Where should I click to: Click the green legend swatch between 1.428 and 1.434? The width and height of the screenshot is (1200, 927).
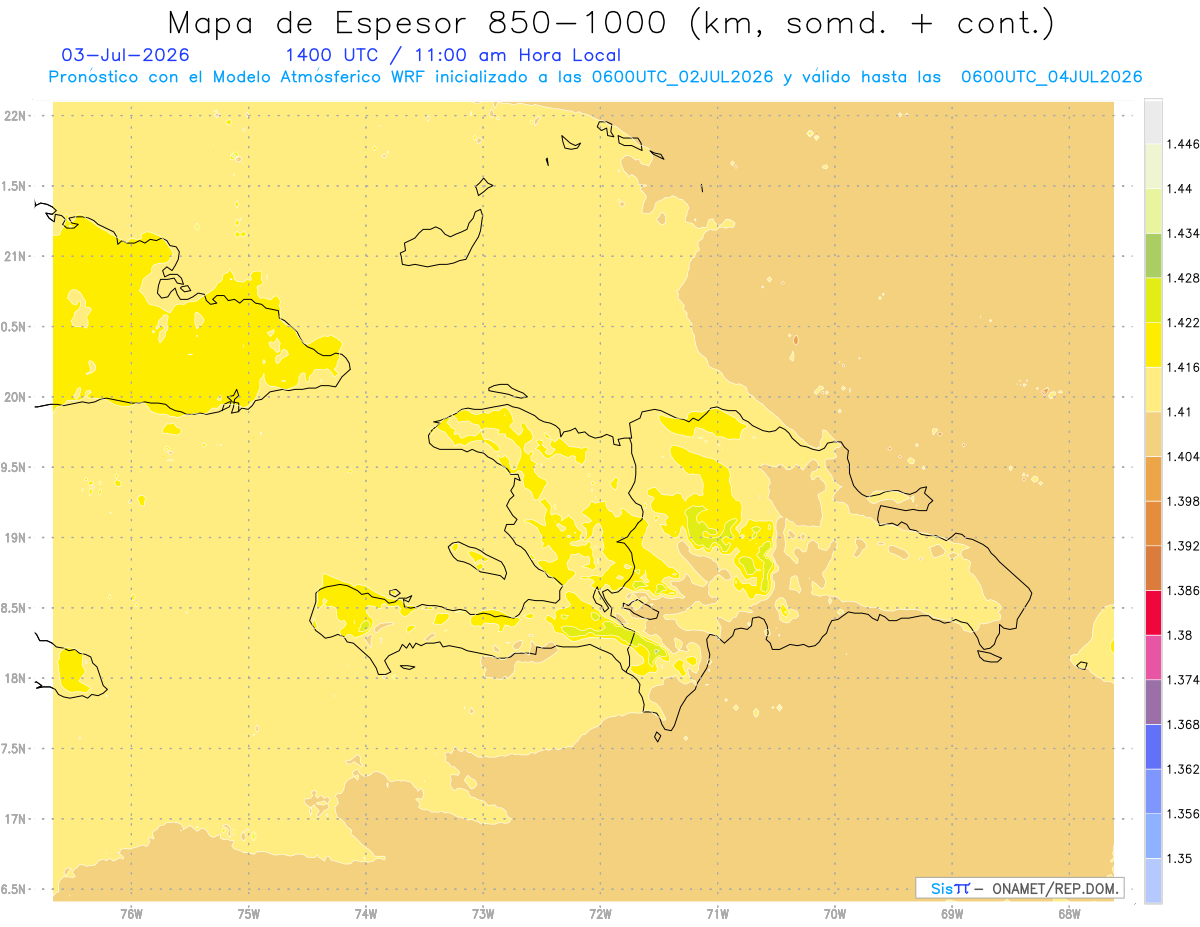(x=1153, y=255)
